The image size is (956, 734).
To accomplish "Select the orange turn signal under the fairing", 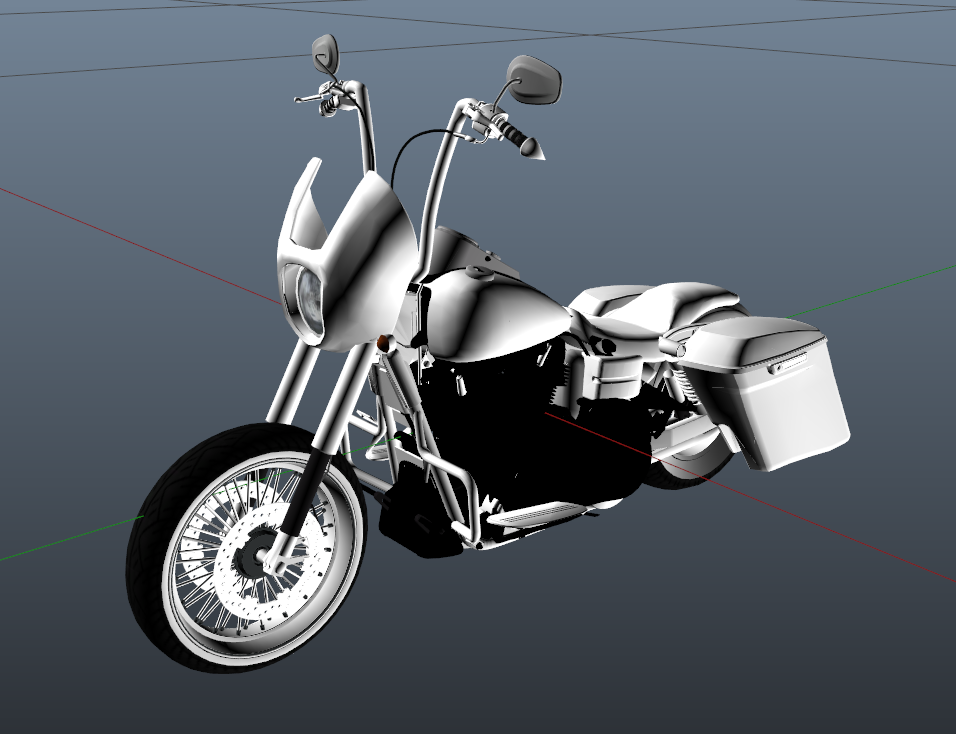I will click(x=383, y=343).
